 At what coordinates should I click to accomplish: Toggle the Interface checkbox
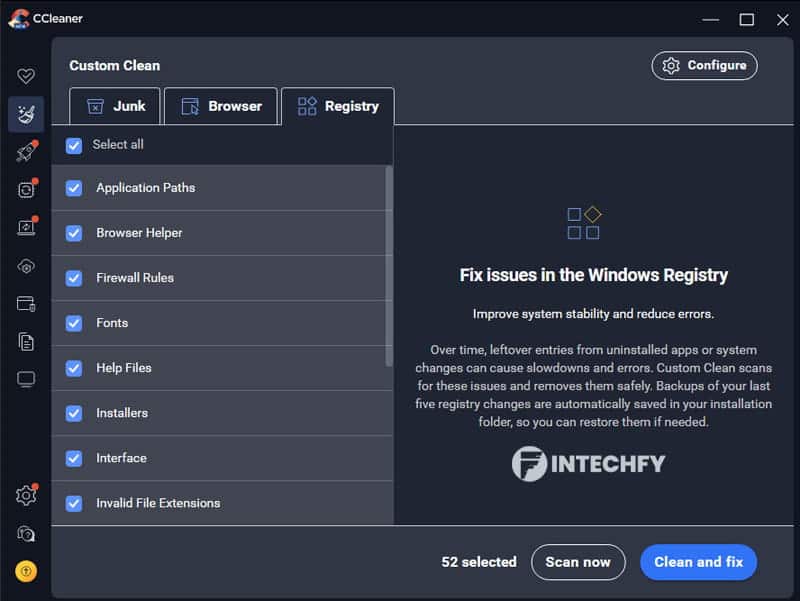[x=74, y=458]
